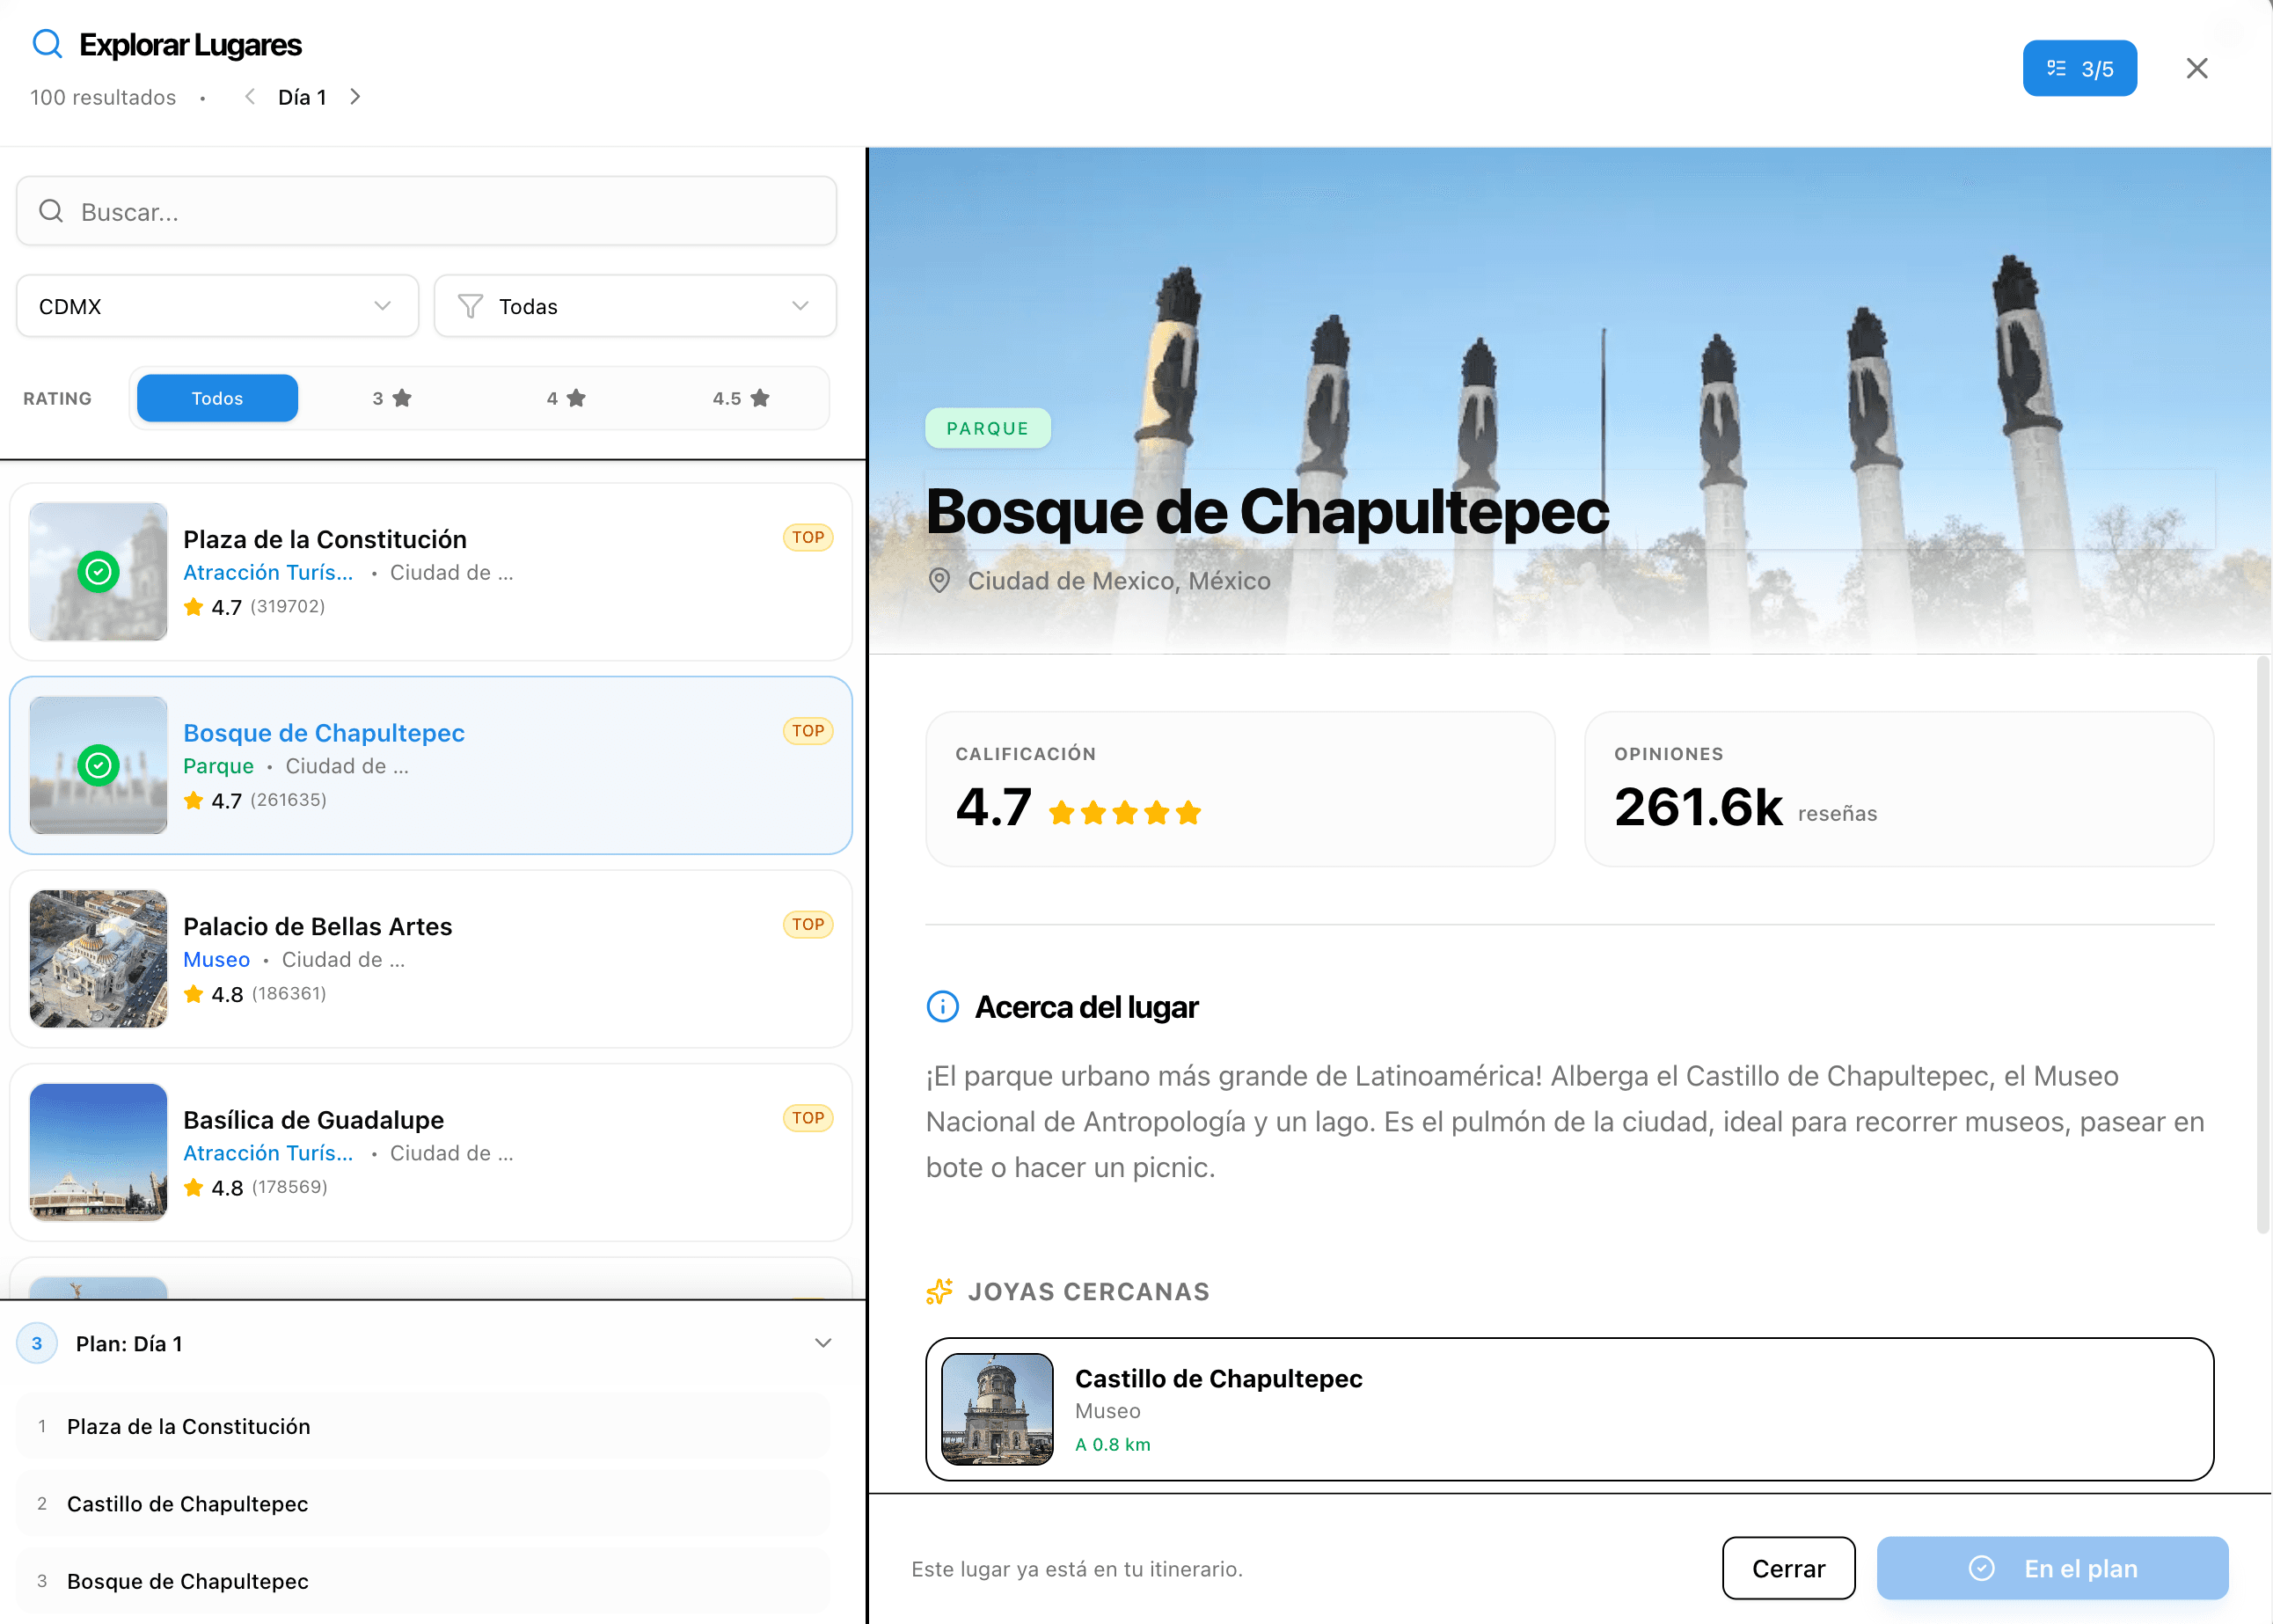Viewport: 2273px width, 1624px height.
Task: Click the sparkle icon by Joyas Cercanas
Action: pyautogui.click(x=939, y=1291)
